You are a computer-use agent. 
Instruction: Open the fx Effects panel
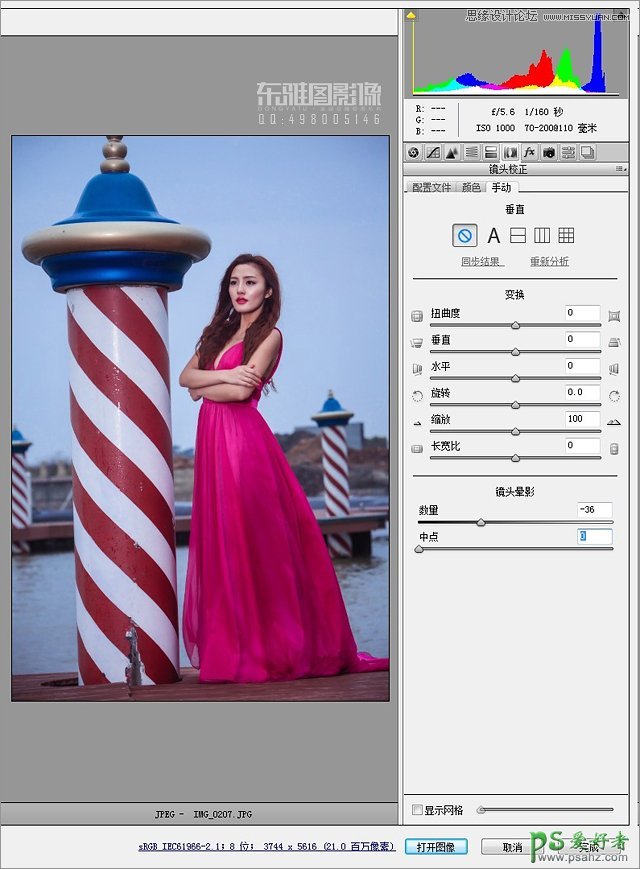click(529, 153)
